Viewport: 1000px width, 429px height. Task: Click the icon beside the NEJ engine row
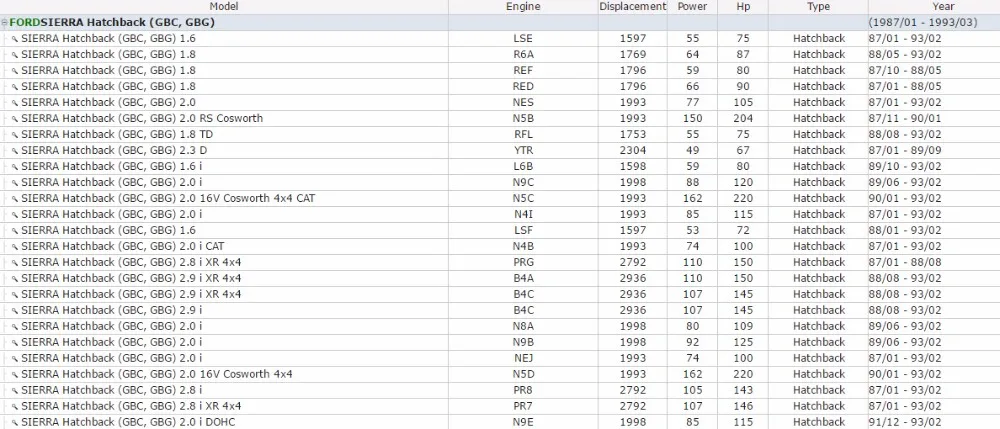click(x=15, y=358)
